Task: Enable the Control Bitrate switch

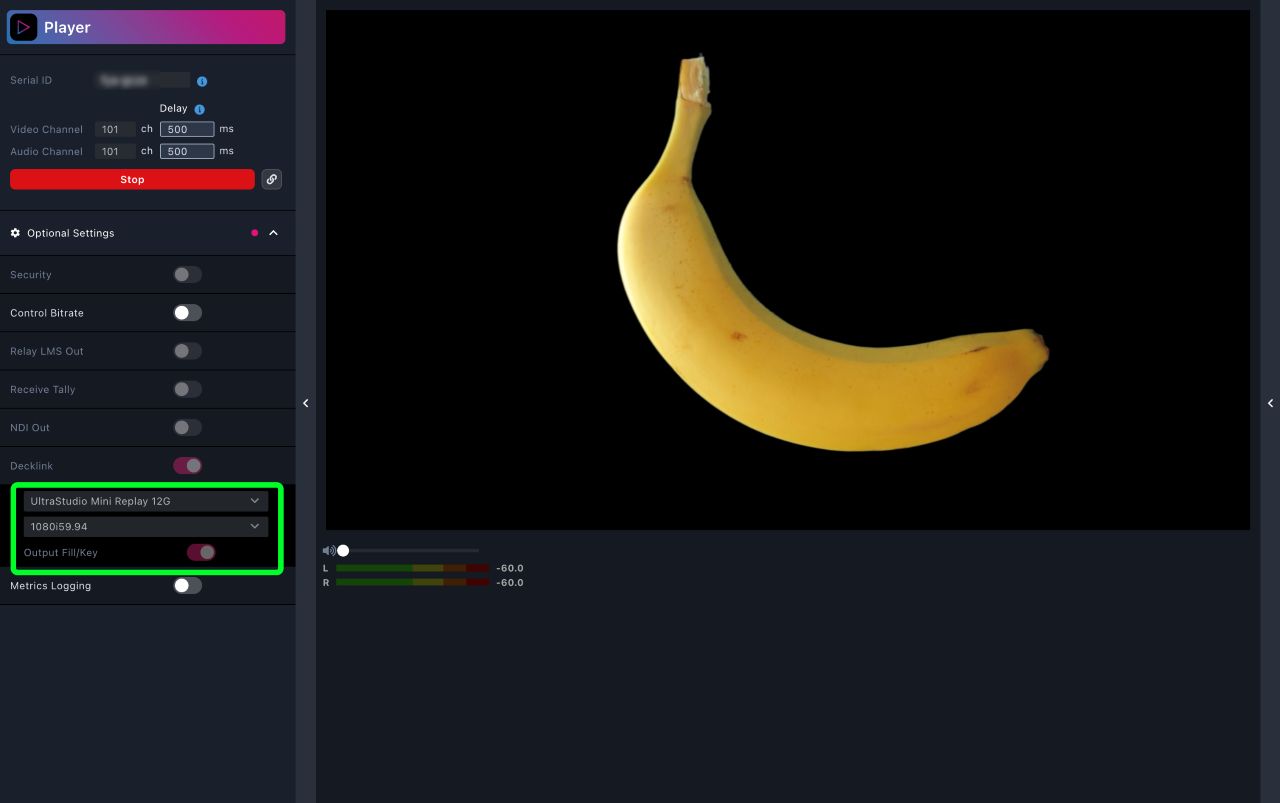Action: [187, 313]
